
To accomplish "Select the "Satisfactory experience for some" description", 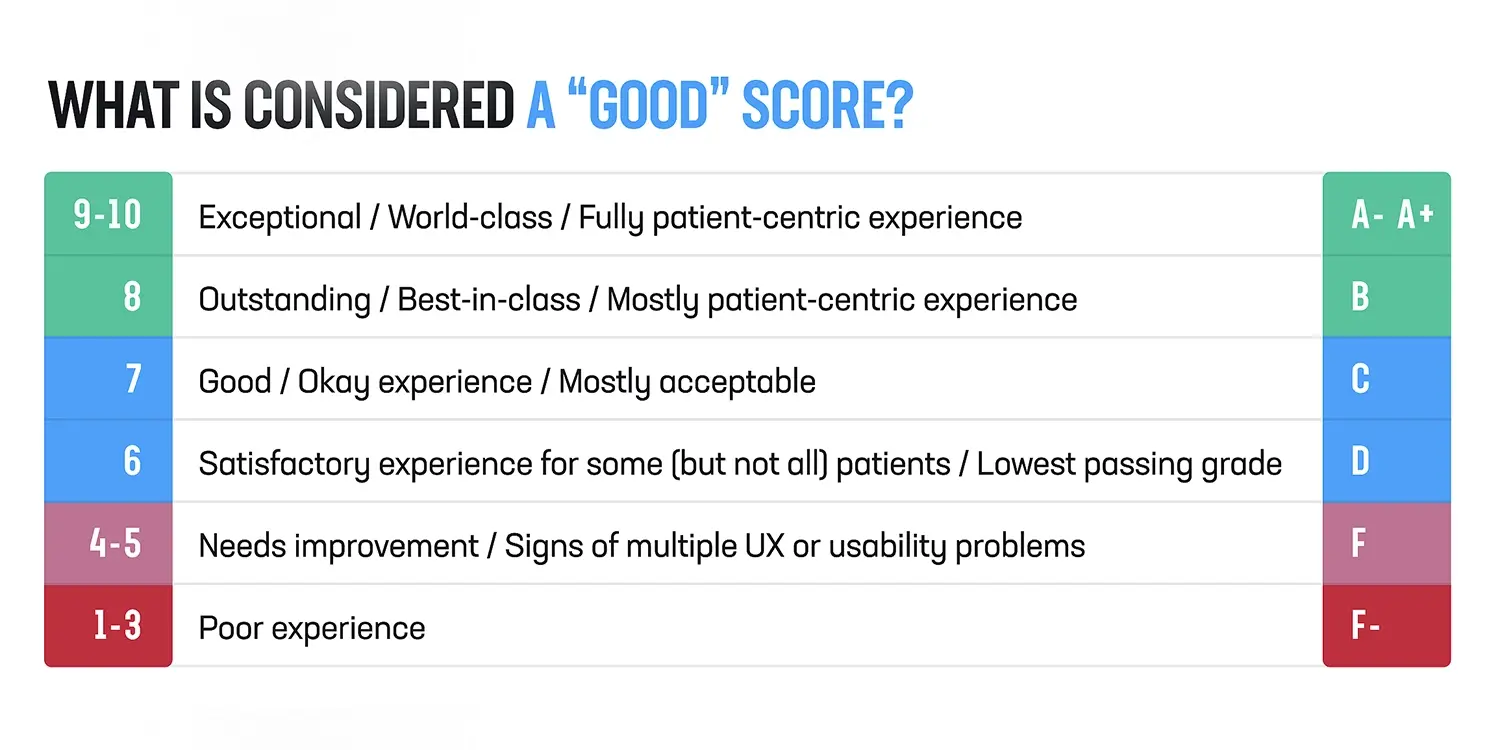I will pyautogui.click(x=740, y=463).
